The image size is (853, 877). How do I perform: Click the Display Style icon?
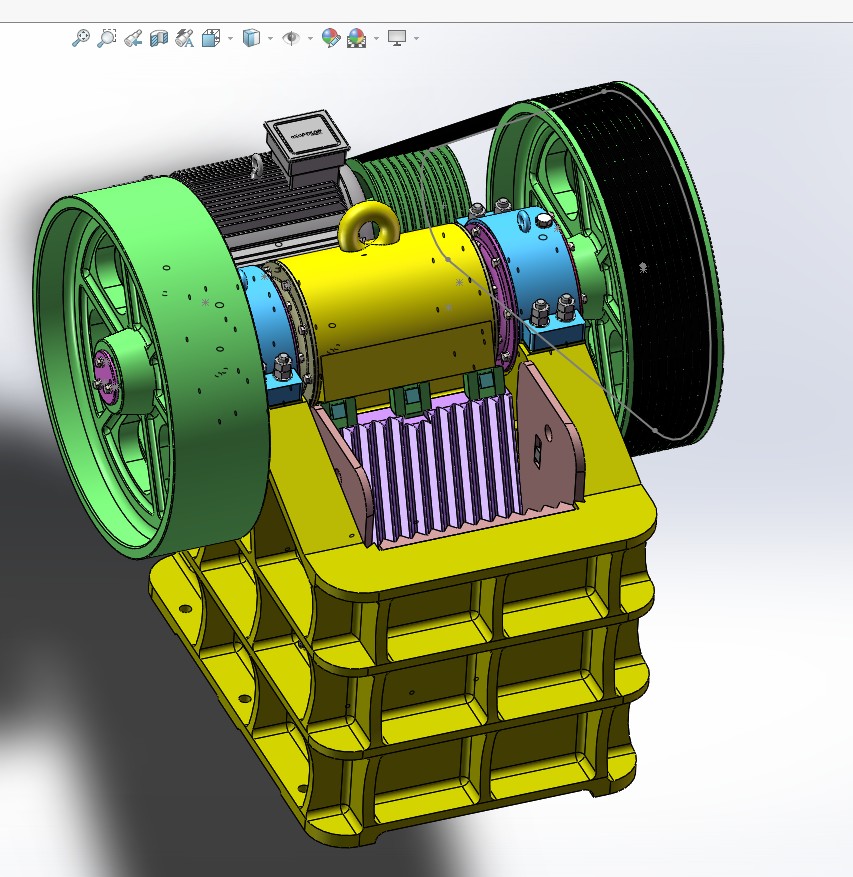(251, 38)
